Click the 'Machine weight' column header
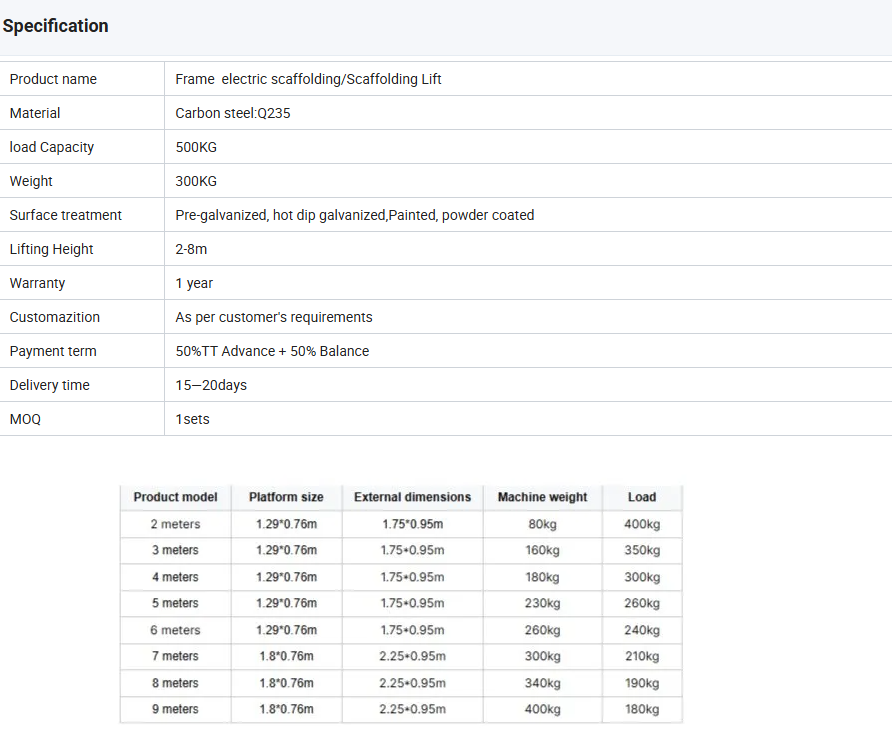 [x=542, y=497]
